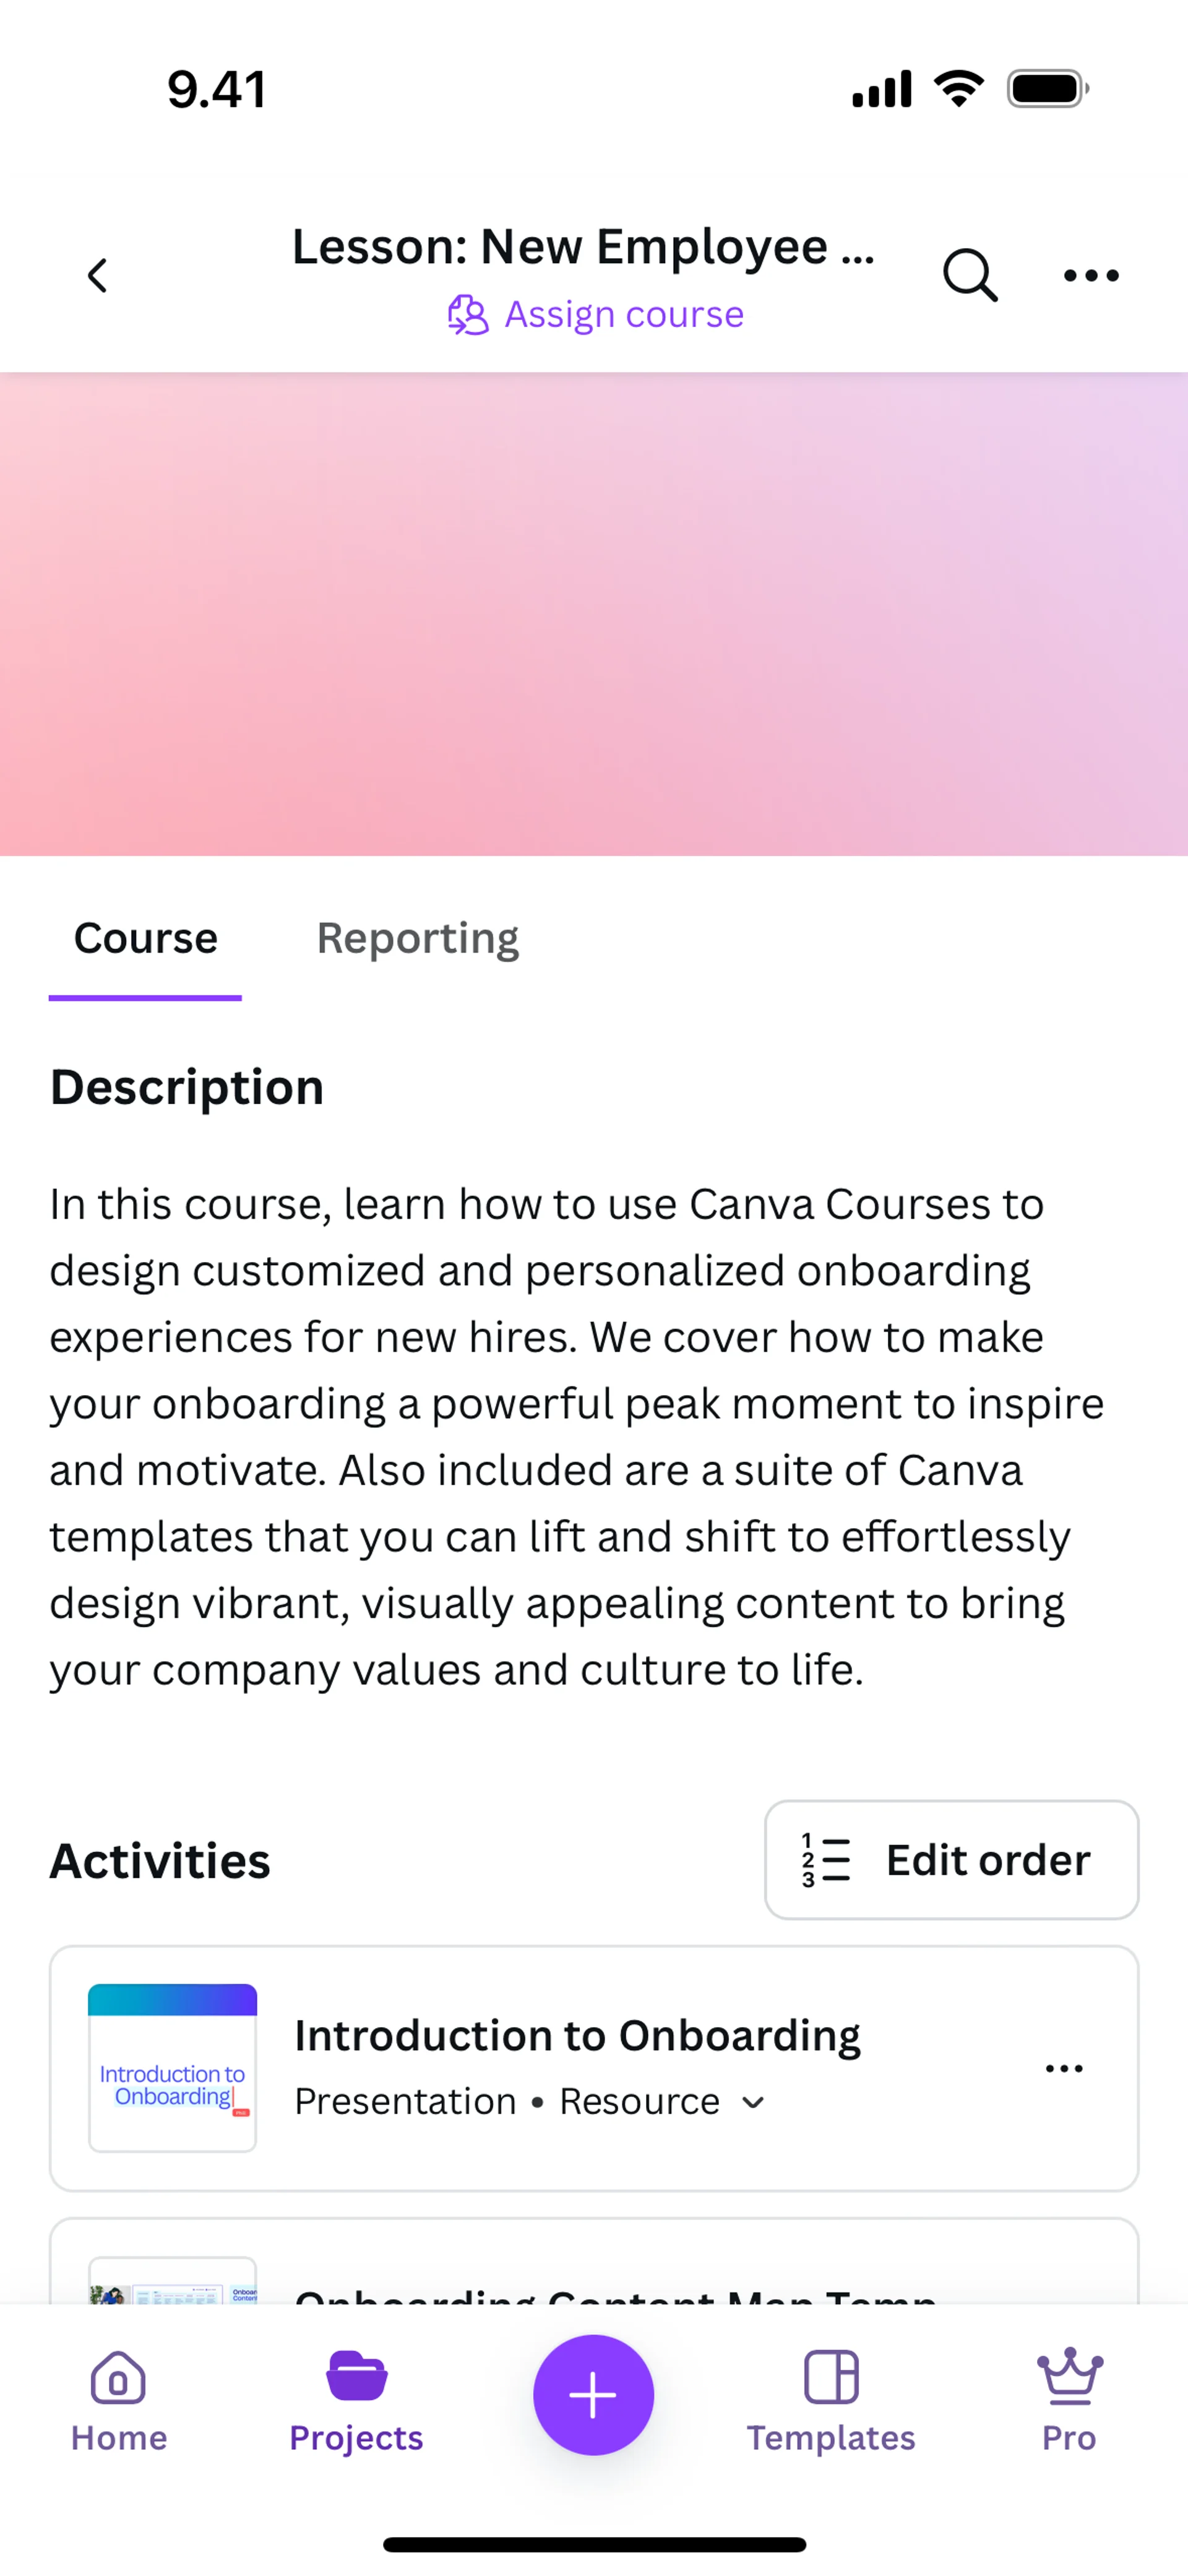
Task: Select the Course tab
Action: click(145, 938)
